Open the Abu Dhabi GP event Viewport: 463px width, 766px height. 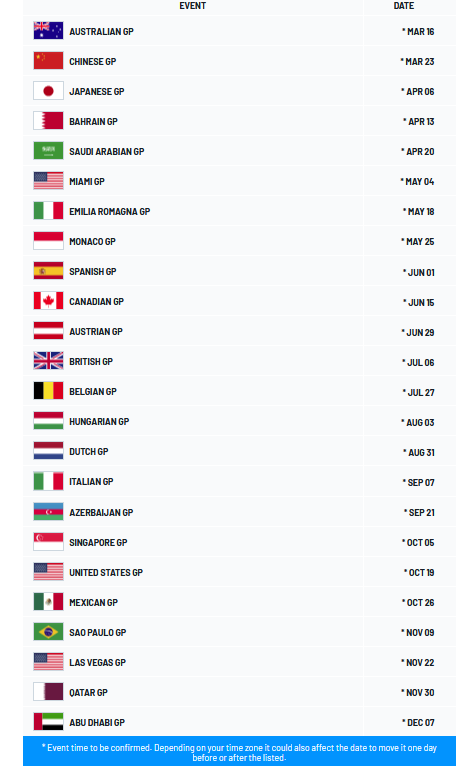pos(97,723)
